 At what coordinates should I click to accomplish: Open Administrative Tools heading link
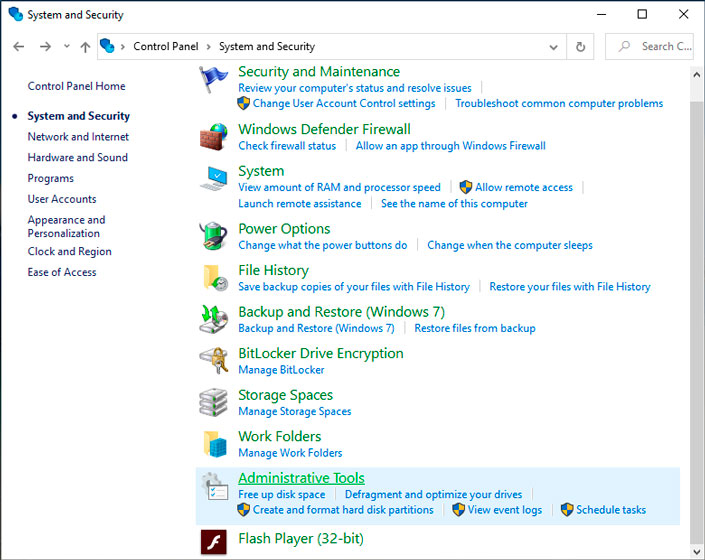301,478
